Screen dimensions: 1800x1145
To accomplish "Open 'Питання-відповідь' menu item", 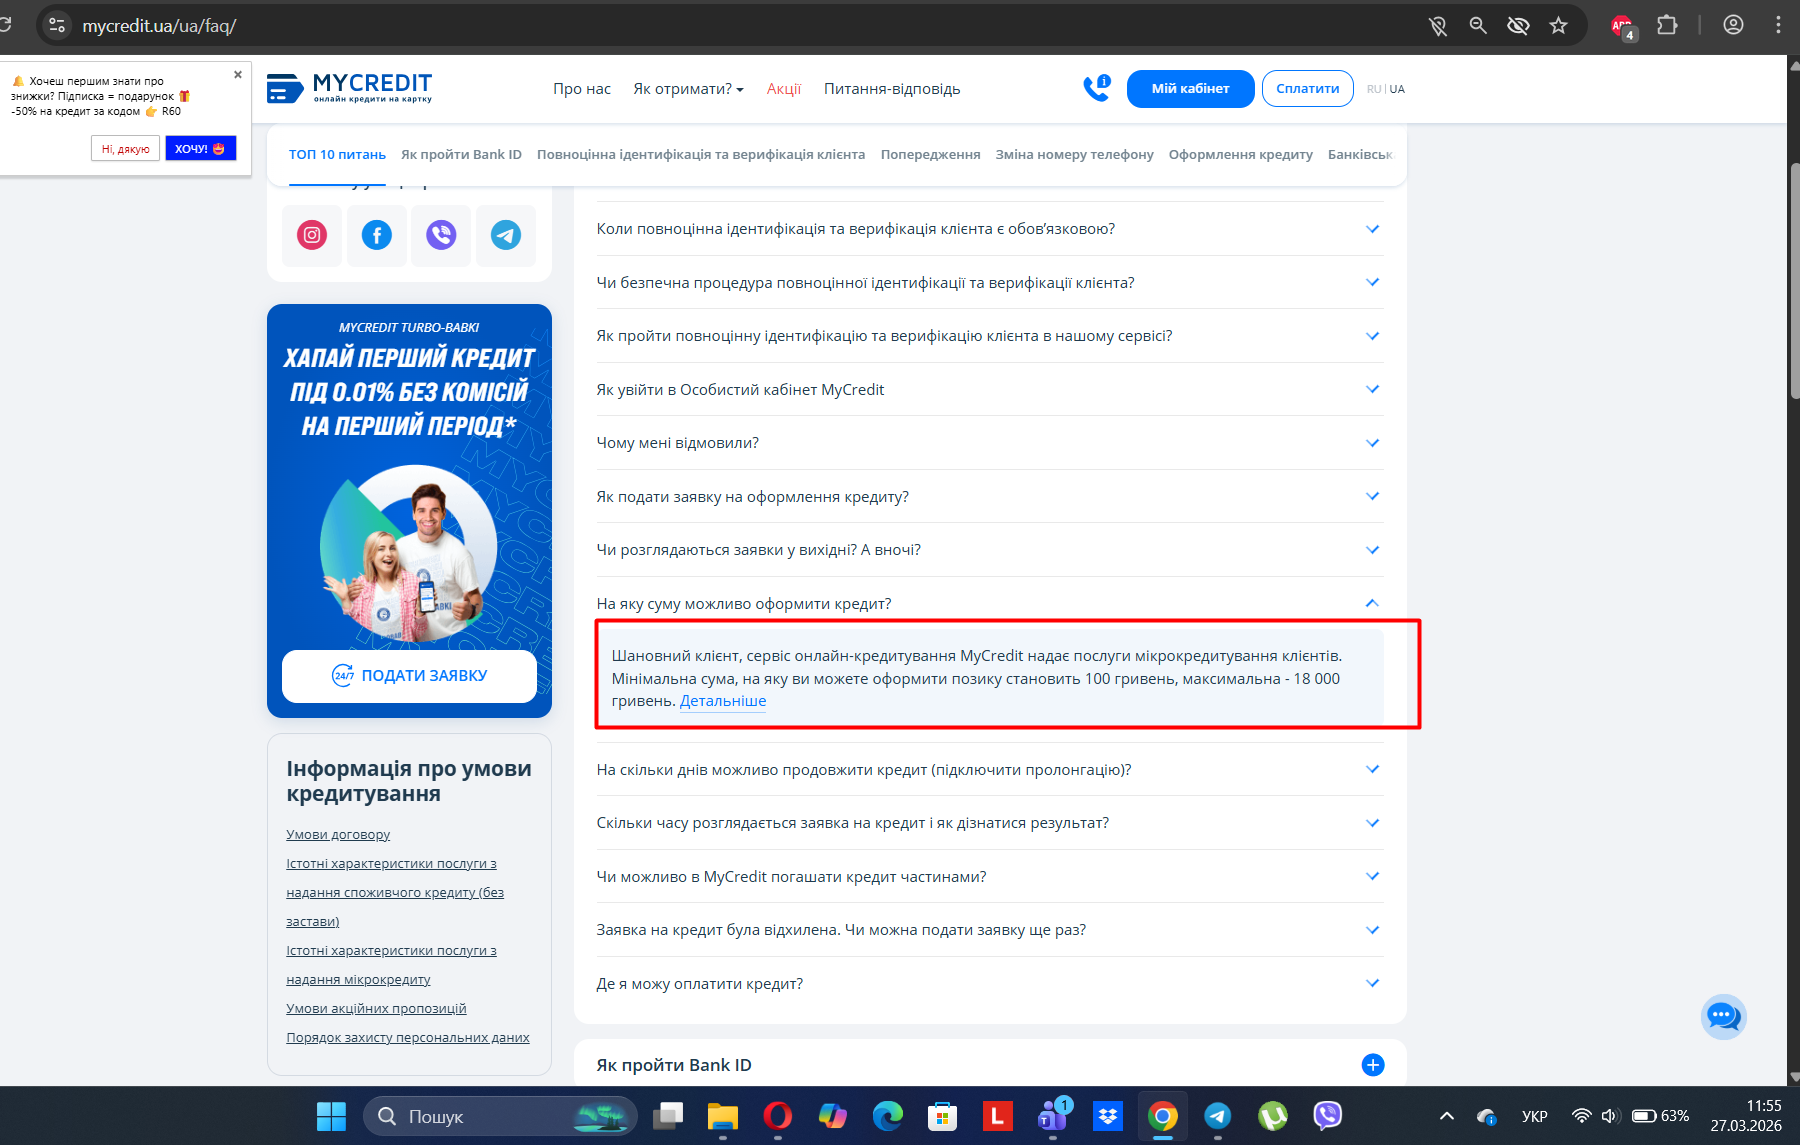I will click(x=892, y=89).
